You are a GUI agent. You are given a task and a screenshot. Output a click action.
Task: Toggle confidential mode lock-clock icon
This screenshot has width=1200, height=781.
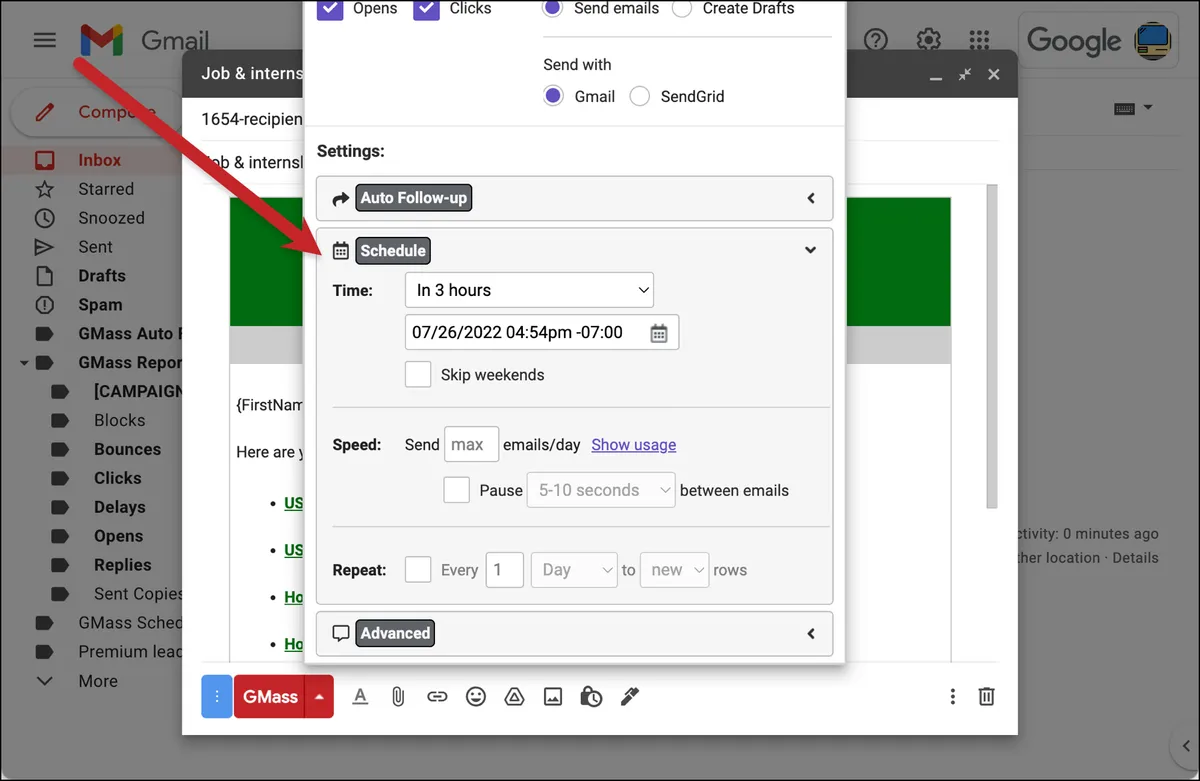591,697
